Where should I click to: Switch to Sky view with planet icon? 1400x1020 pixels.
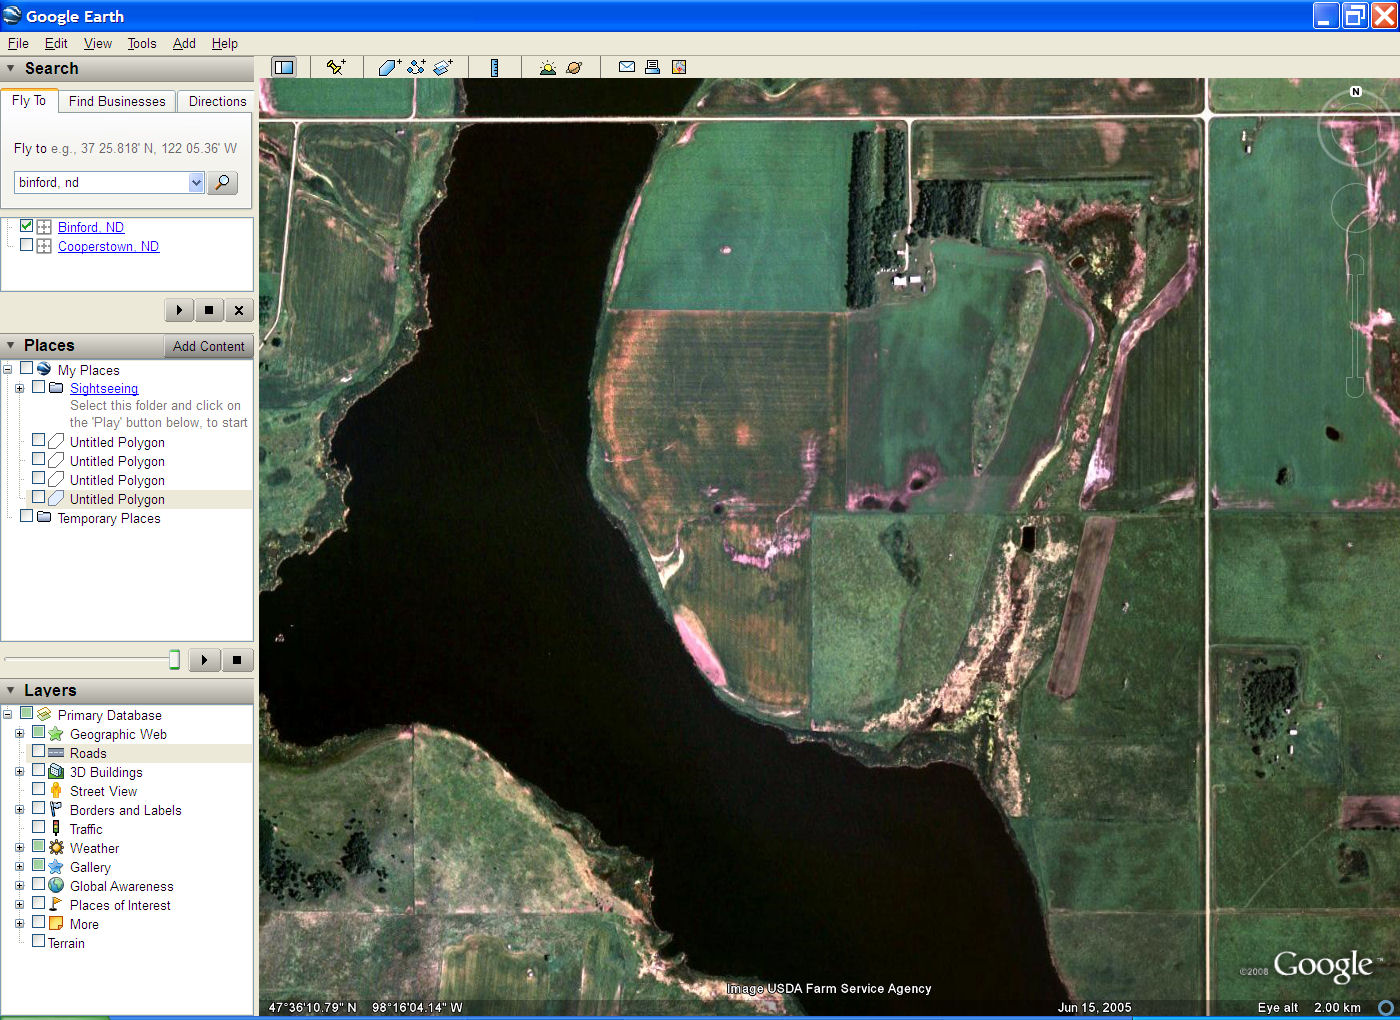(x=574, y=67)
